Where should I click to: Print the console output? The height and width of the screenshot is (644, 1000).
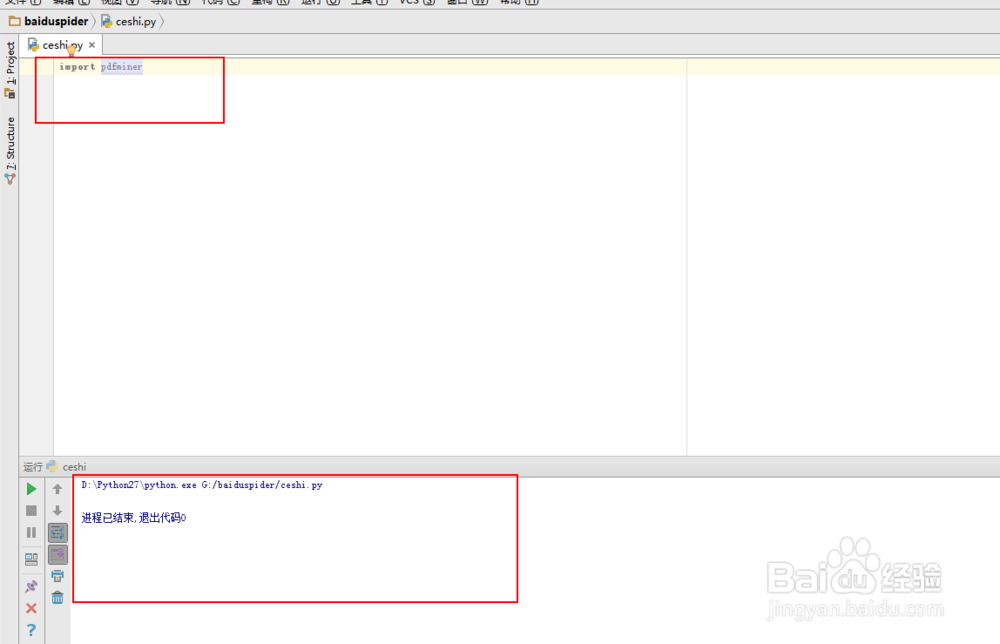coord(57,576)
